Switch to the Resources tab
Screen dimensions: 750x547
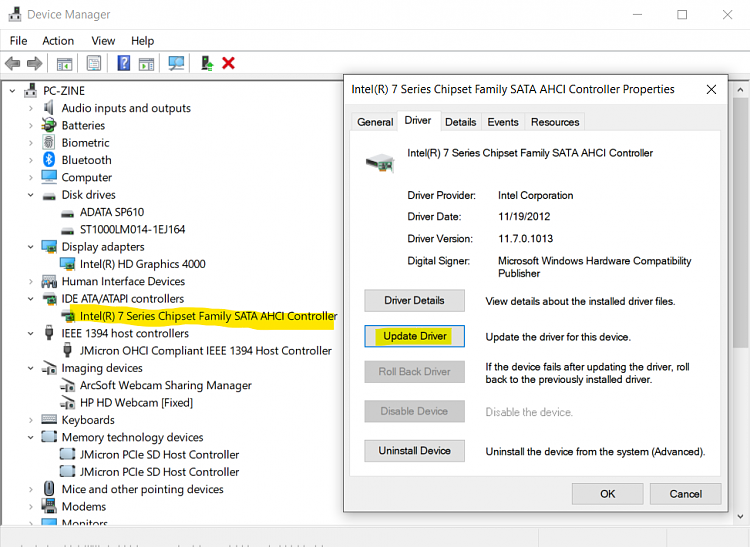click(x=554, y=122)
